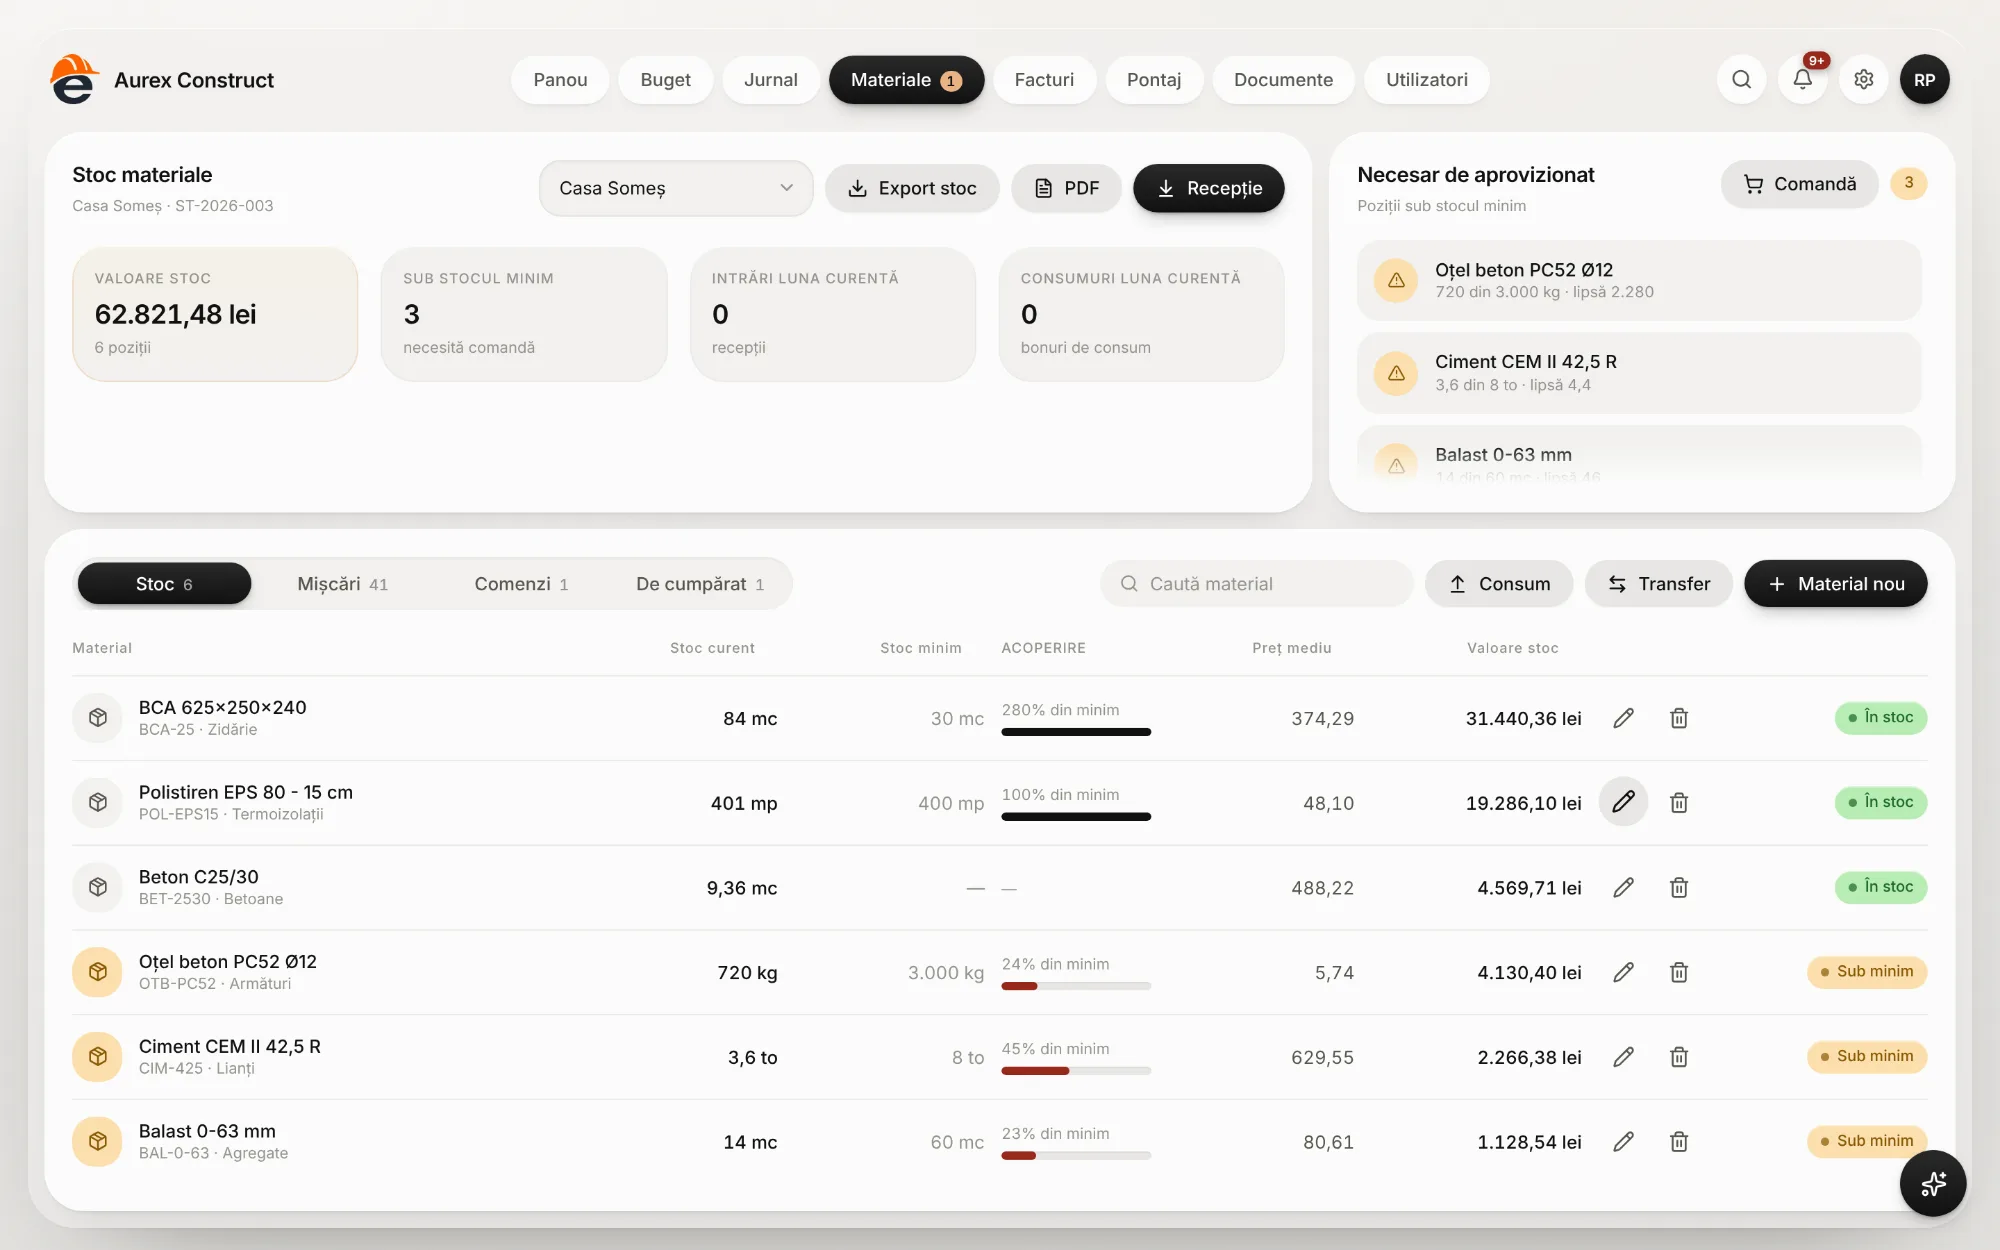Edit Polistiren EPS 80 with pencil icon
2000x1250 pixels.
click(x=1623, y=802)
